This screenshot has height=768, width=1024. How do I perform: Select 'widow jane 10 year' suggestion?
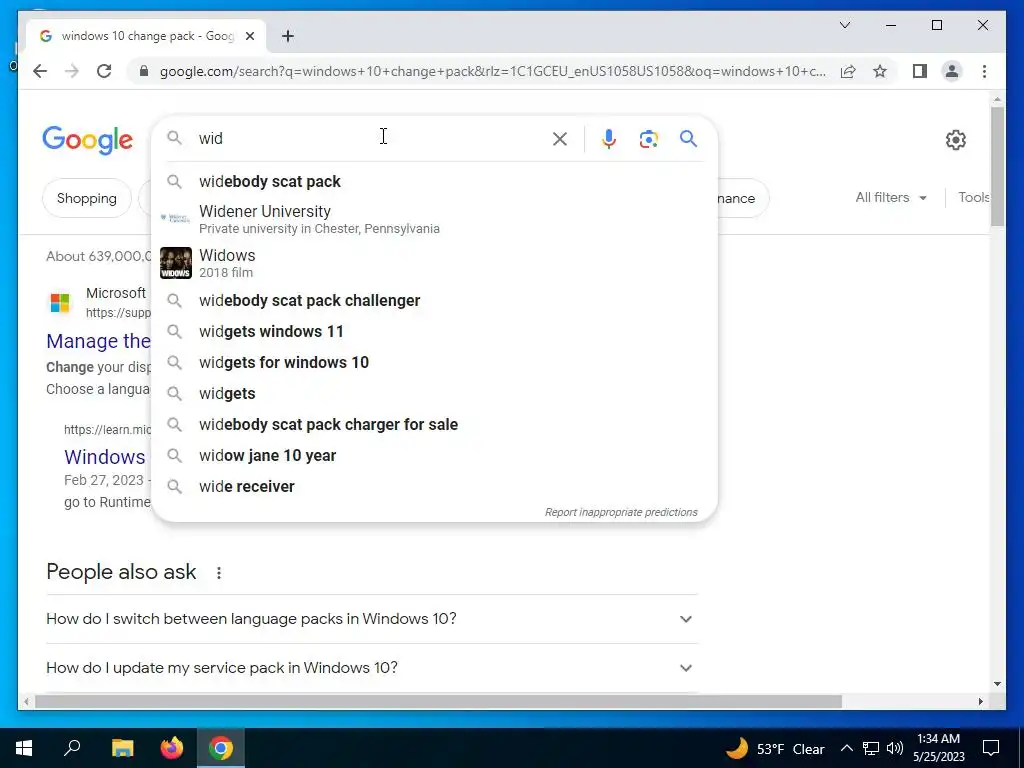point(434,456)
